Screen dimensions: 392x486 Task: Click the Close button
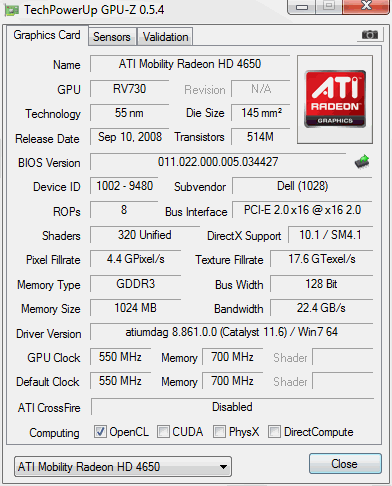click(x=345, y=464)
